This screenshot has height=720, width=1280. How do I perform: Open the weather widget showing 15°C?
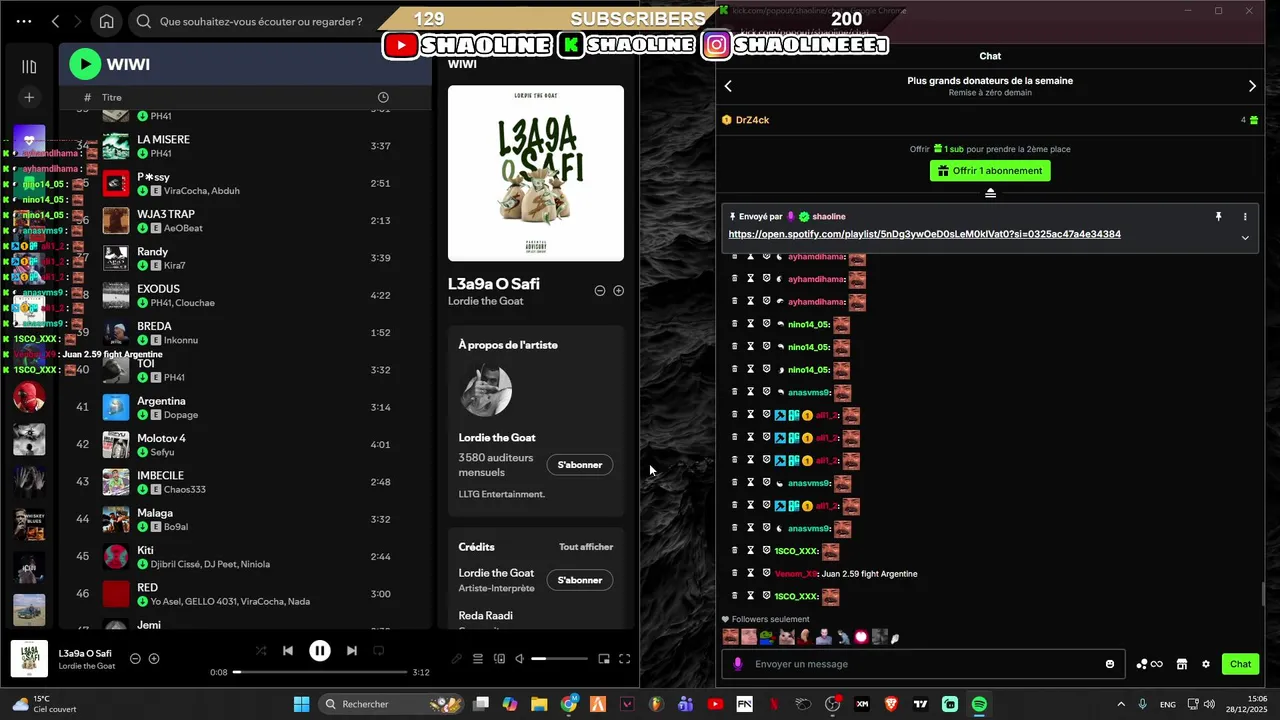pos(45,704)
